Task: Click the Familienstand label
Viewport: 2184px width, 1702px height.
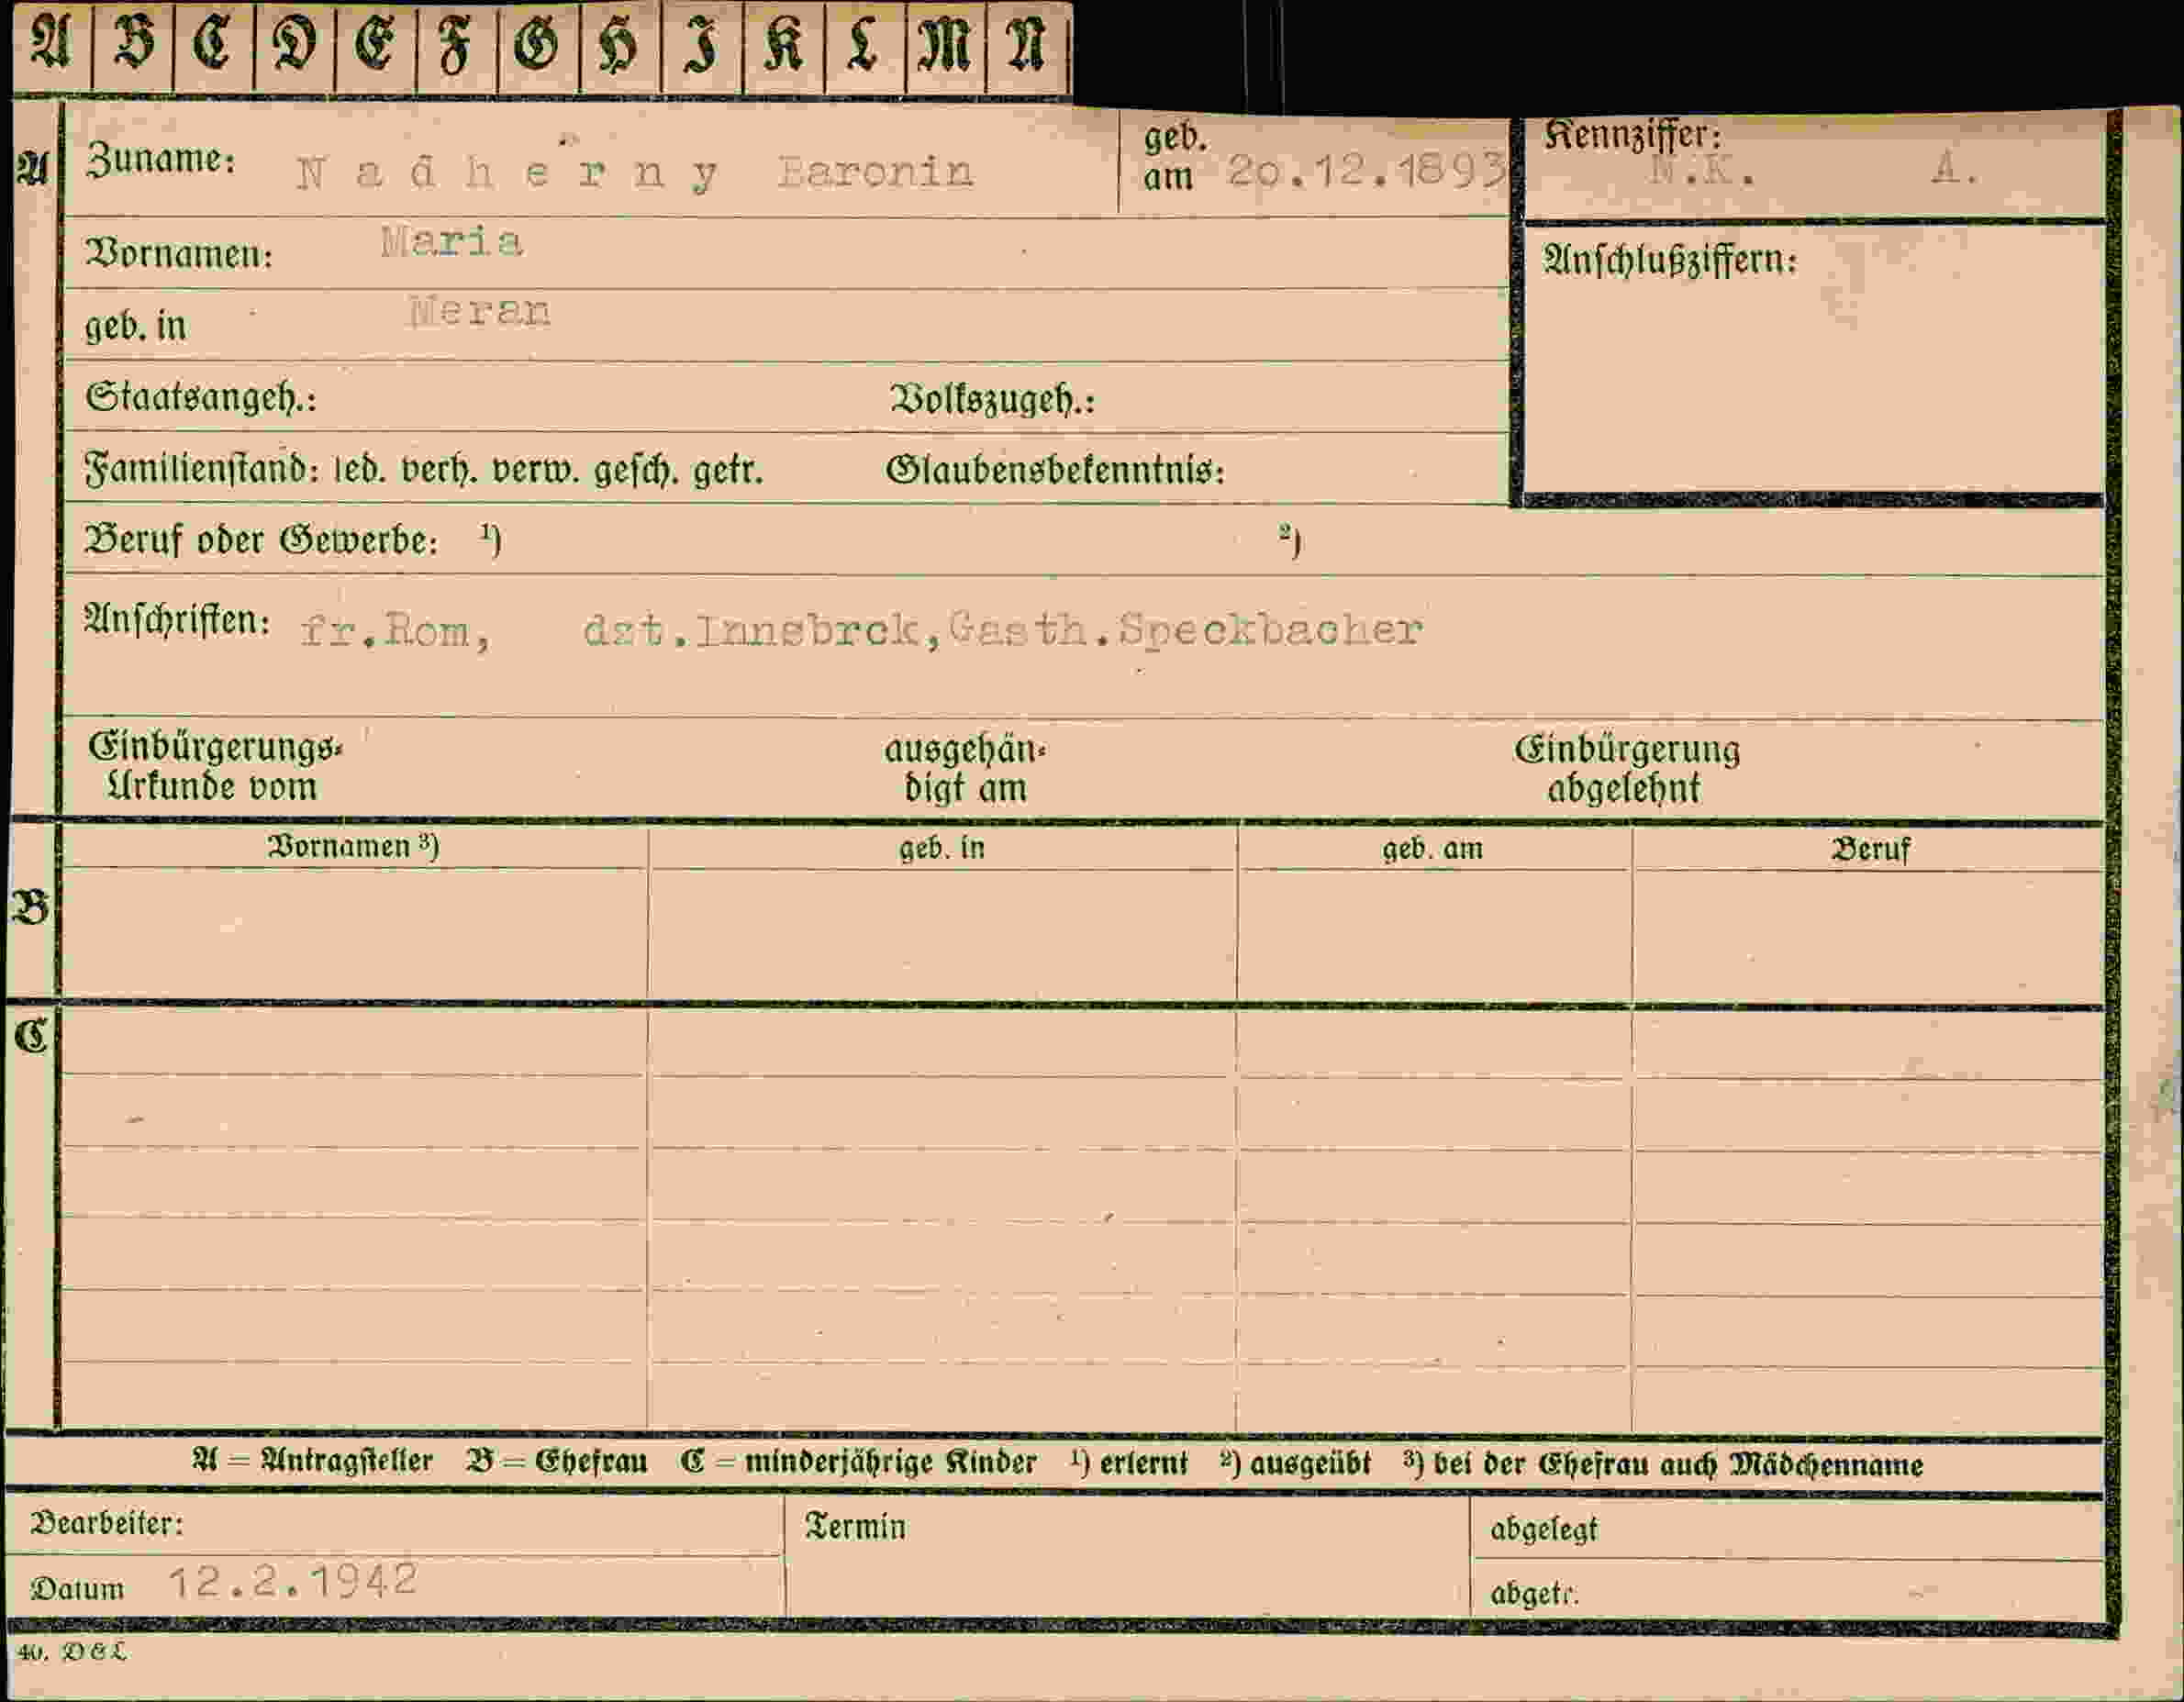Action: tap(202, 469)
